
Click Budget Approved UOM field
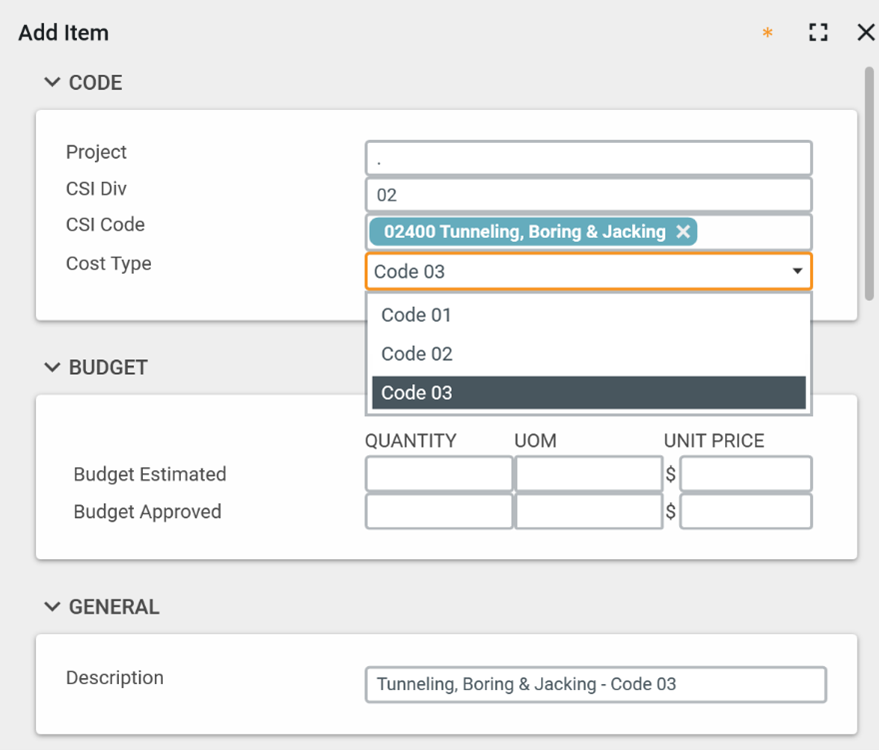point(588,512)
